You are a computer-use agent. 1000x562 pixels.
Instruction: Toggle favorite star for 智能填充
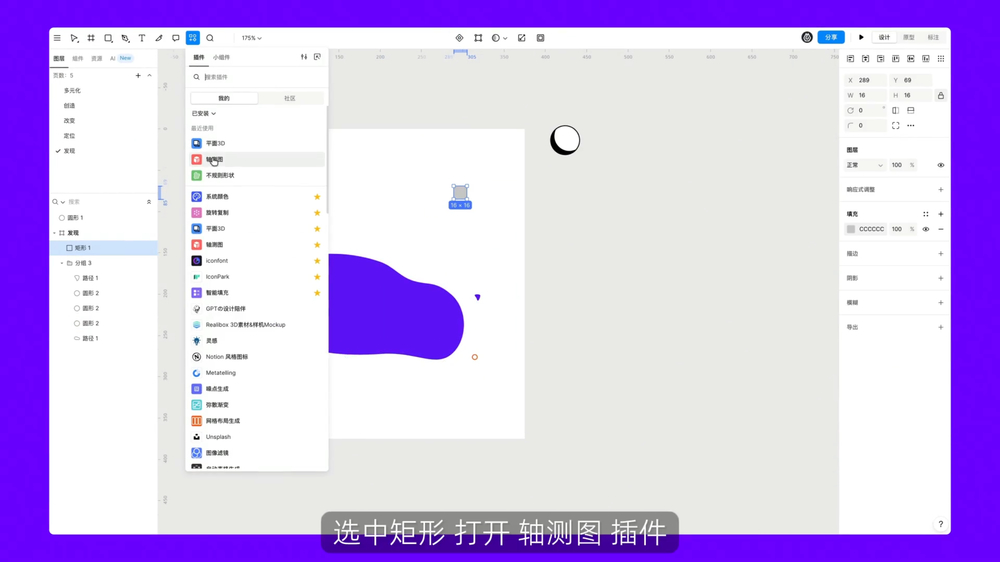[x=317, y=293]
